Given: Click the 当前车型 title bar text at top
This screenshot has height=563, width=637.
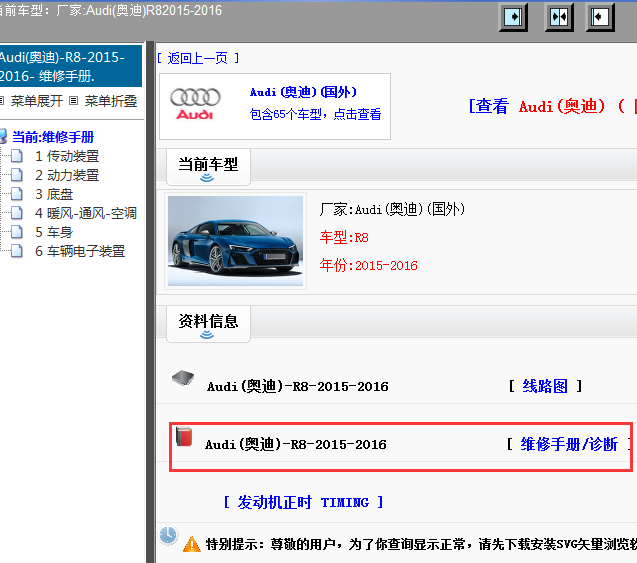Looking at the screenshot, I should 110,10.
